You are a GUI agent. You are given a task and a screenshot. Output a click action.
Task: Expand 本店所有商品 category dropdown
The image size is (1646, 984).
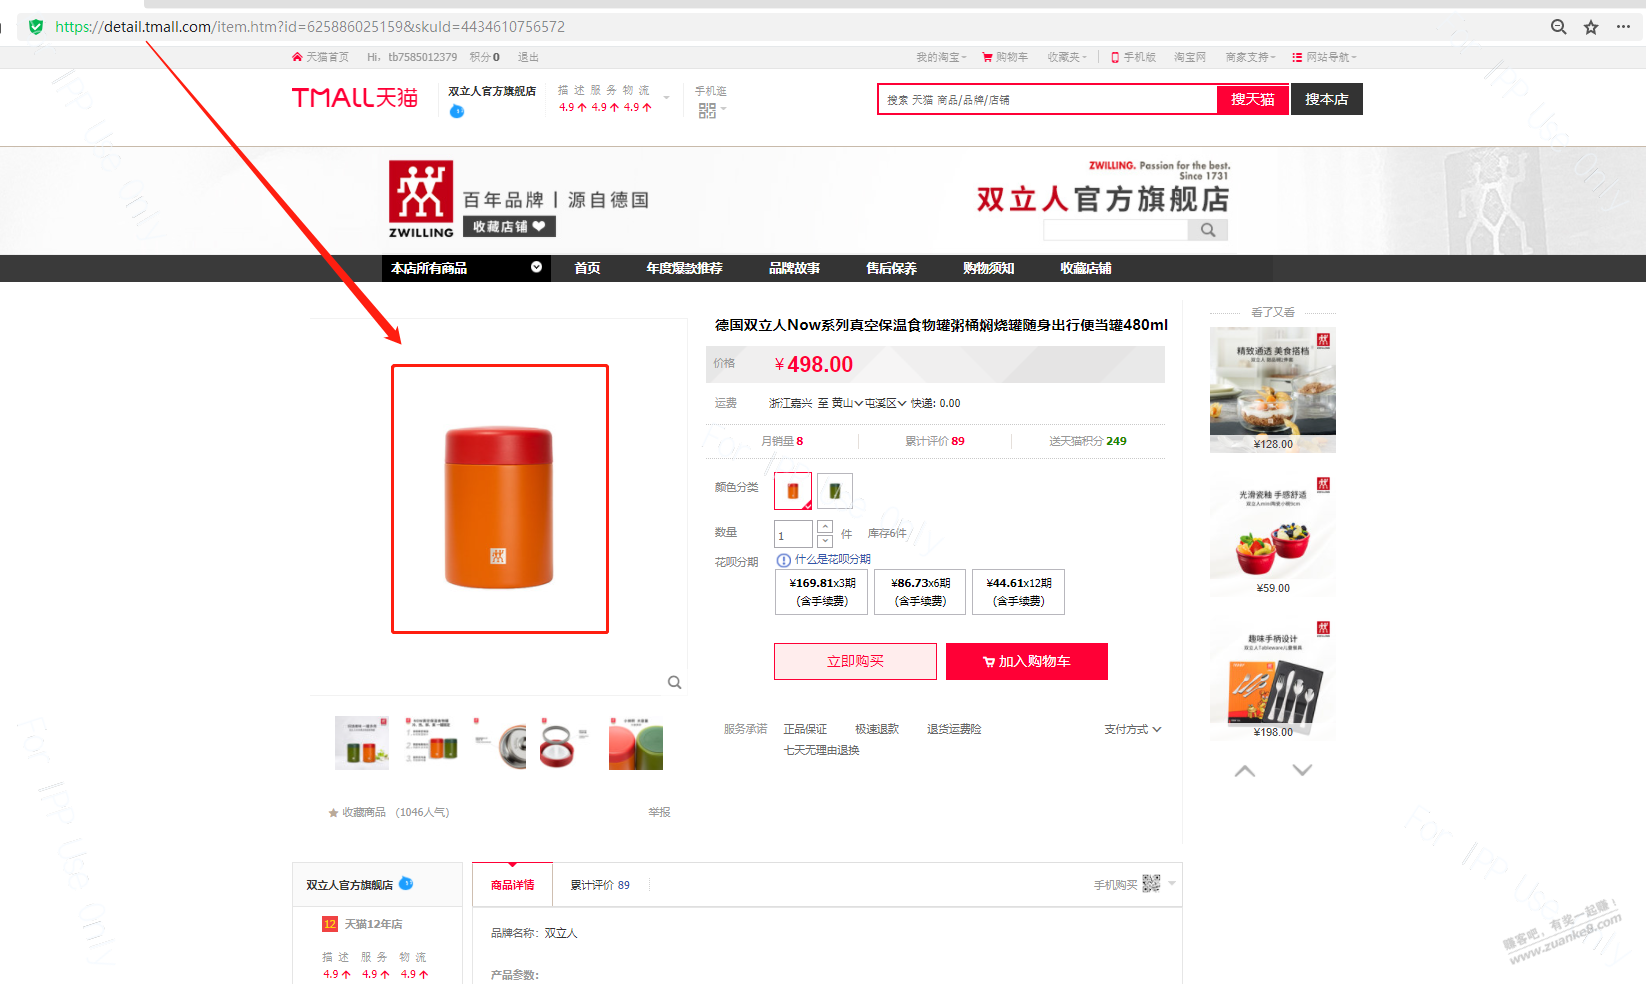[x=466, y=268]
